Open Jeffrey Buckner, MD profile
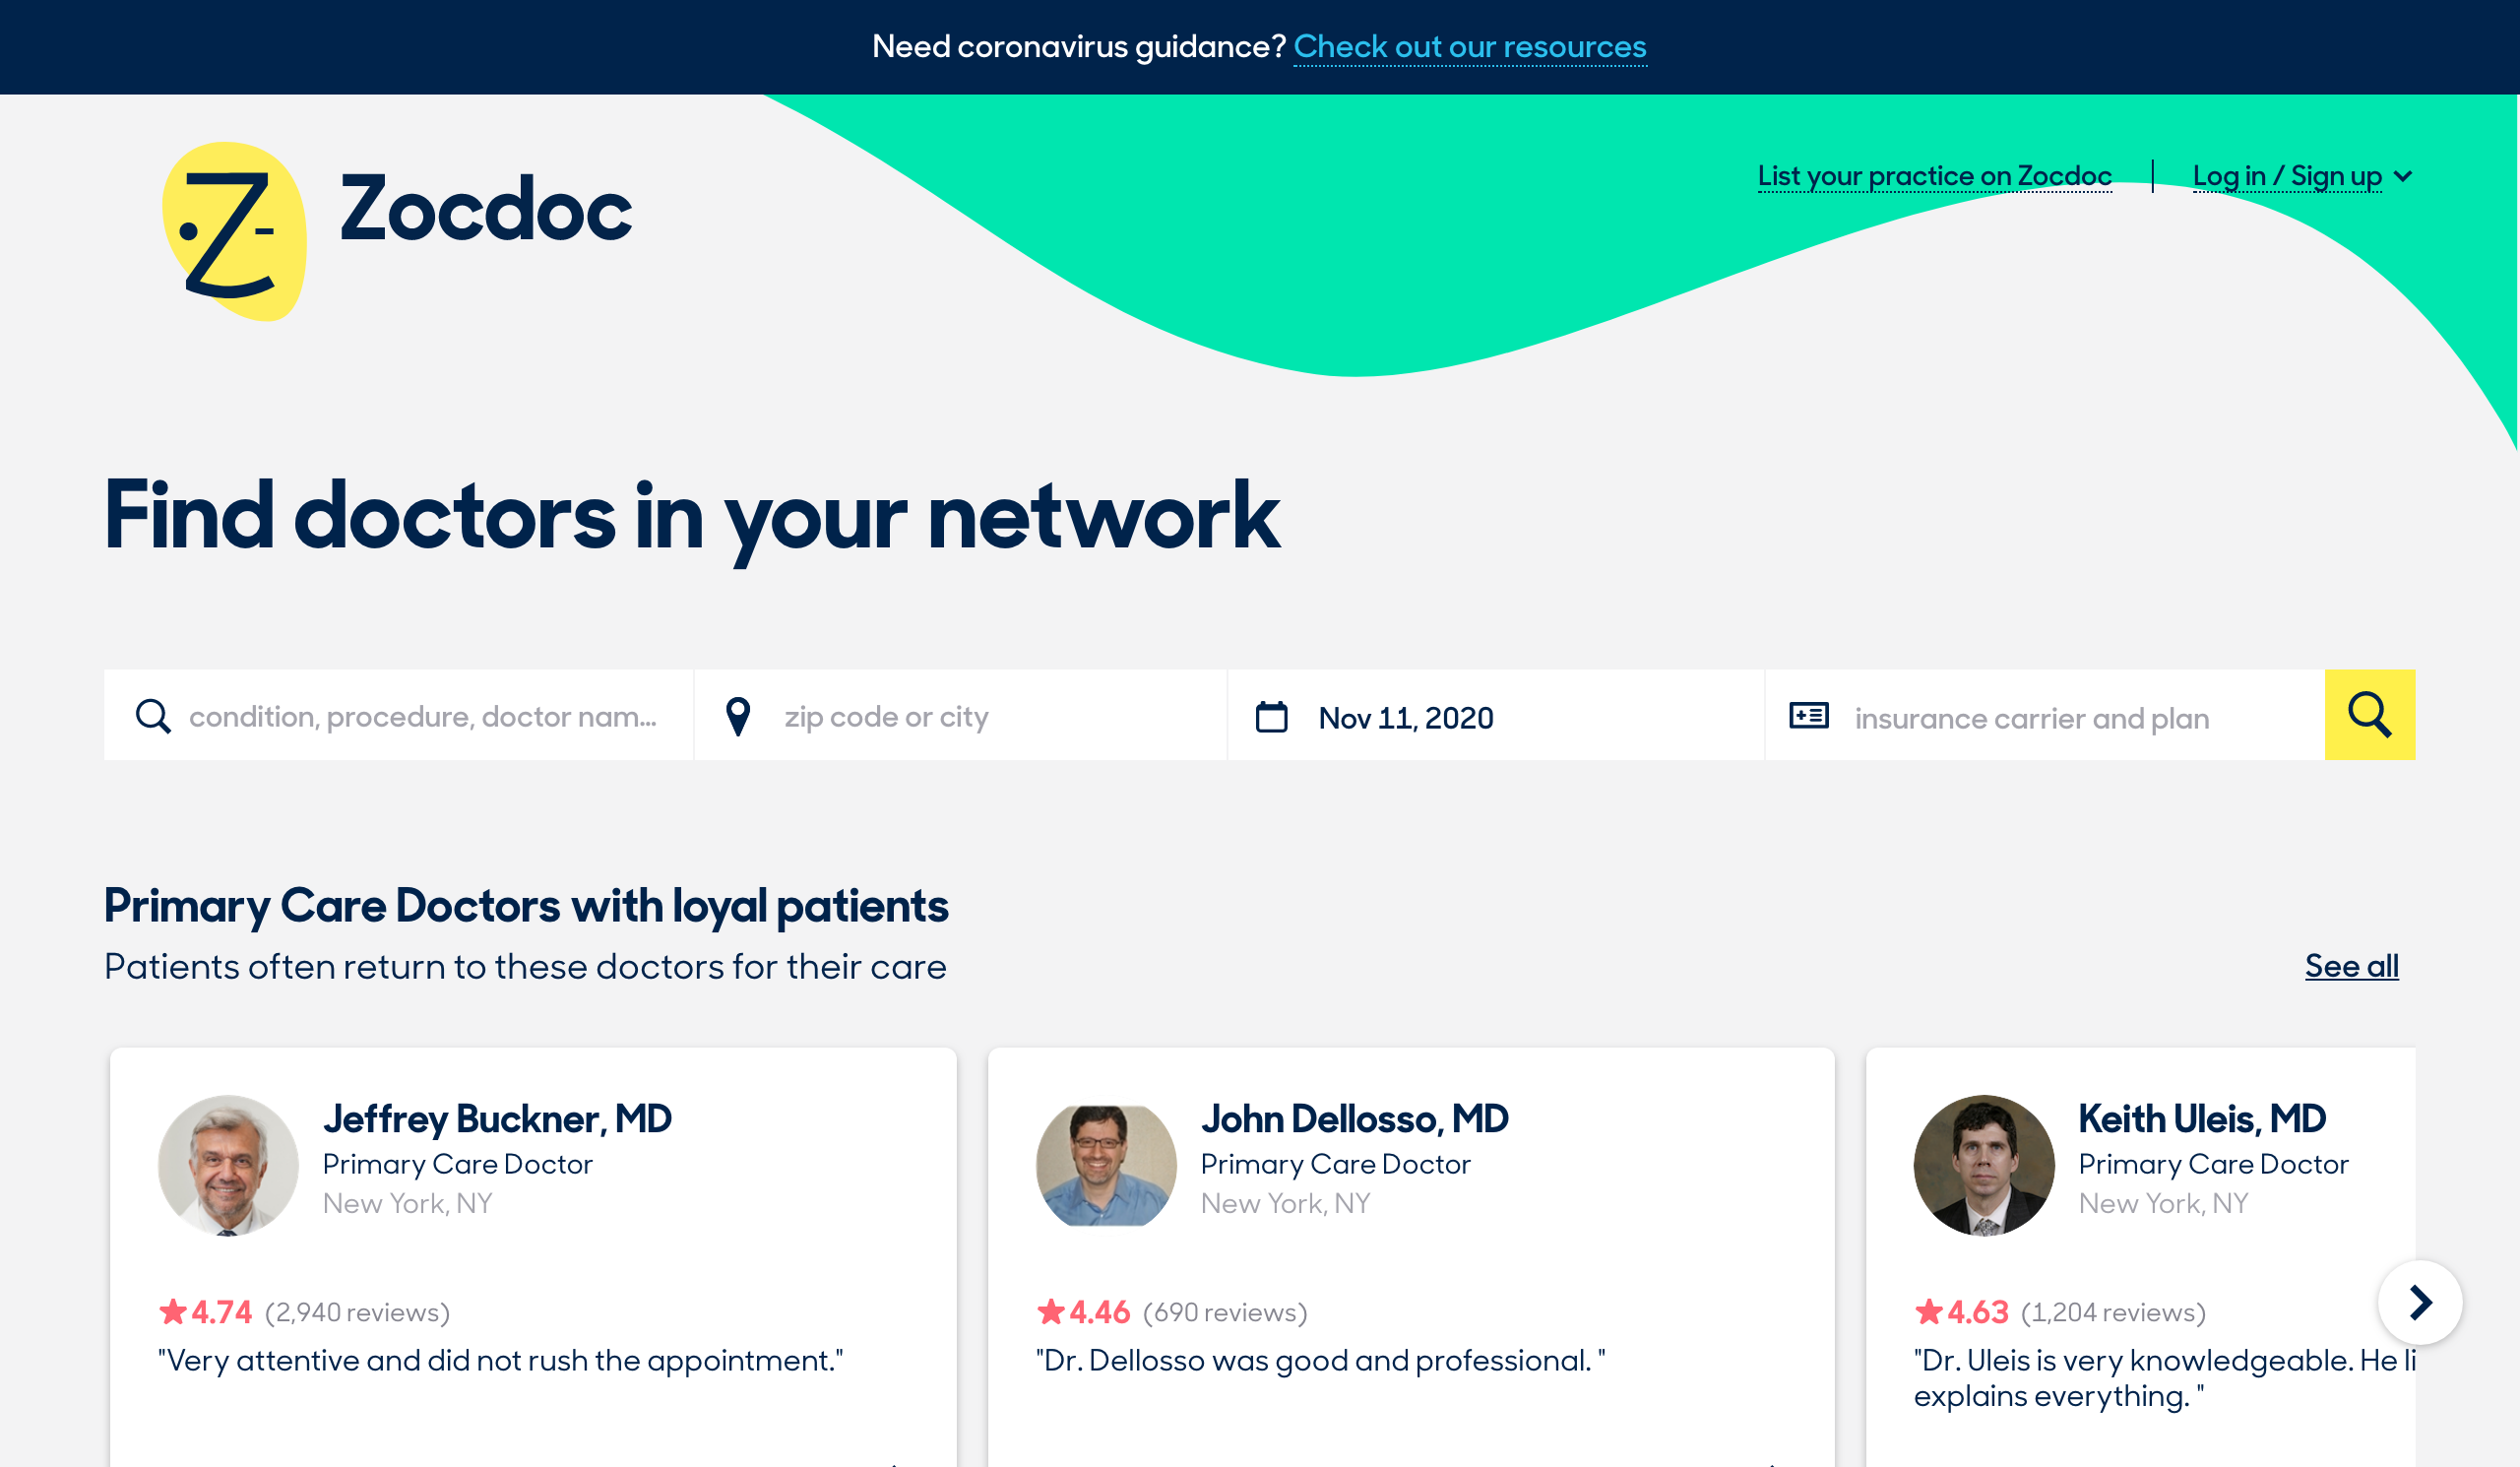This screenshot has height=1467, width=2520. click(x=497, y=1119)
